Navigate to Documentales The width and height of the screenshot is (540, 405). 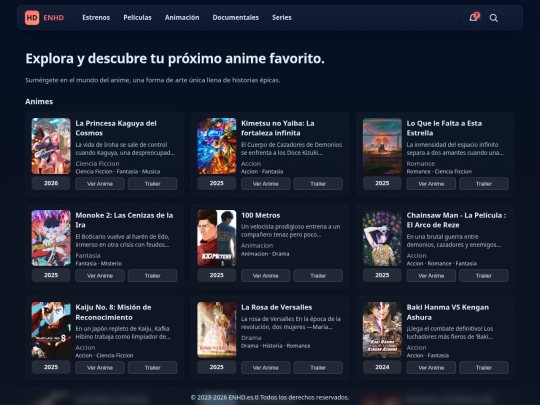236,18
